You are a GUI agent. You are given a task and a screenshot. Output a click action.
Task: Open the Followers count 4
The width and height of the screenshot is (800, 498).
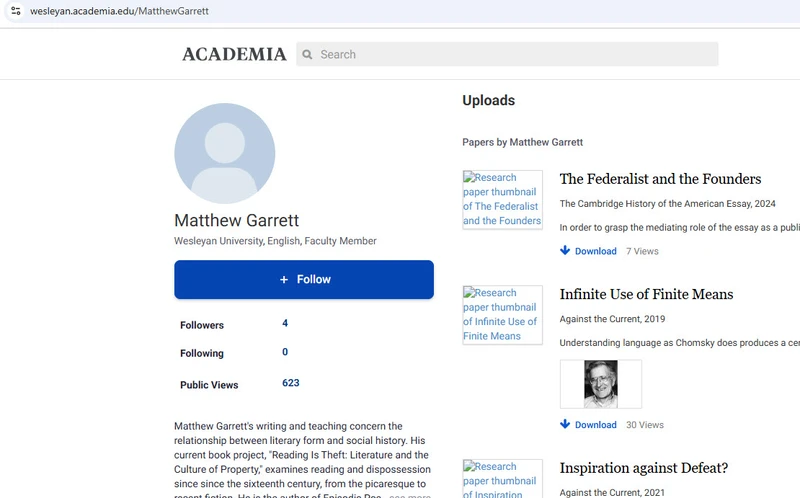(285, 323)
